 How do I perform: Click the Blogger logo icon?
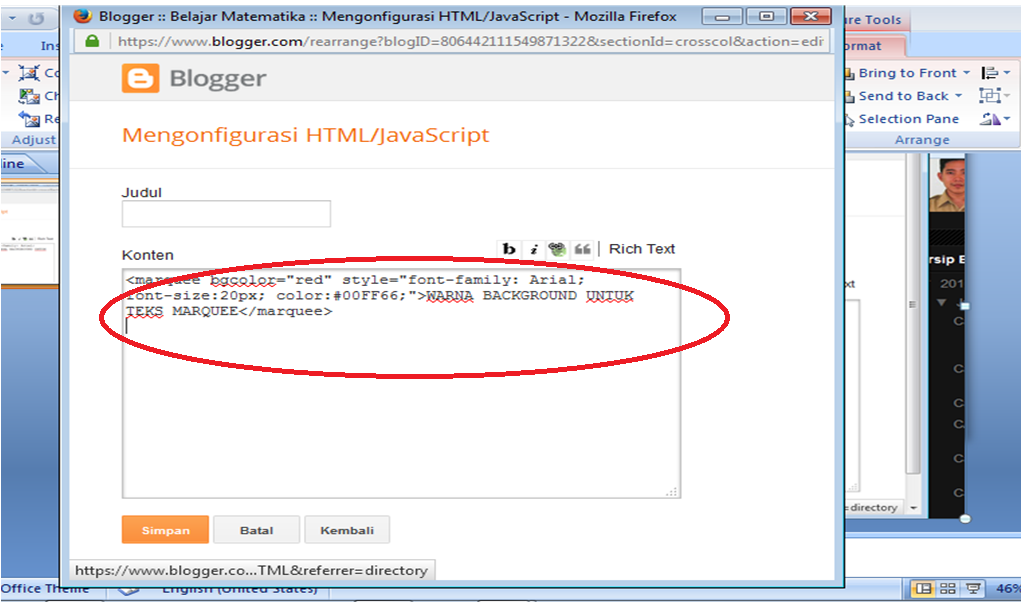(x=140, y=78)
